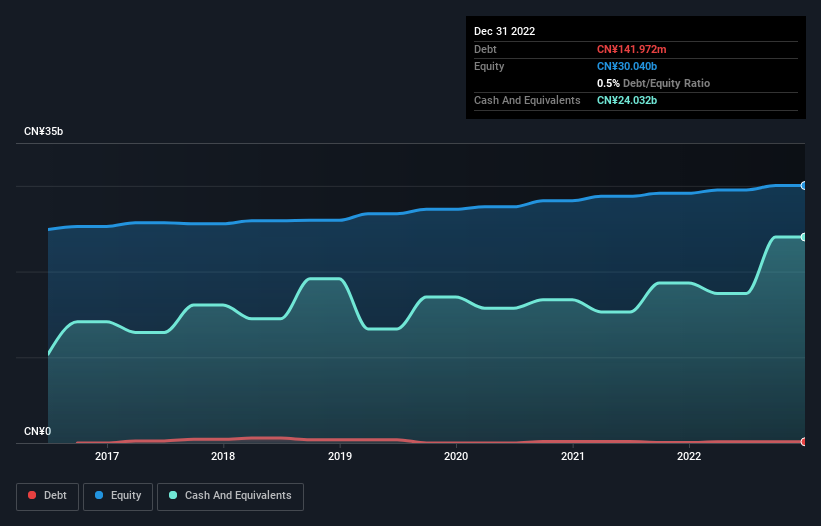Click the tooltip Equity row label
821x526 pixels.
click(x=489, y=66)
